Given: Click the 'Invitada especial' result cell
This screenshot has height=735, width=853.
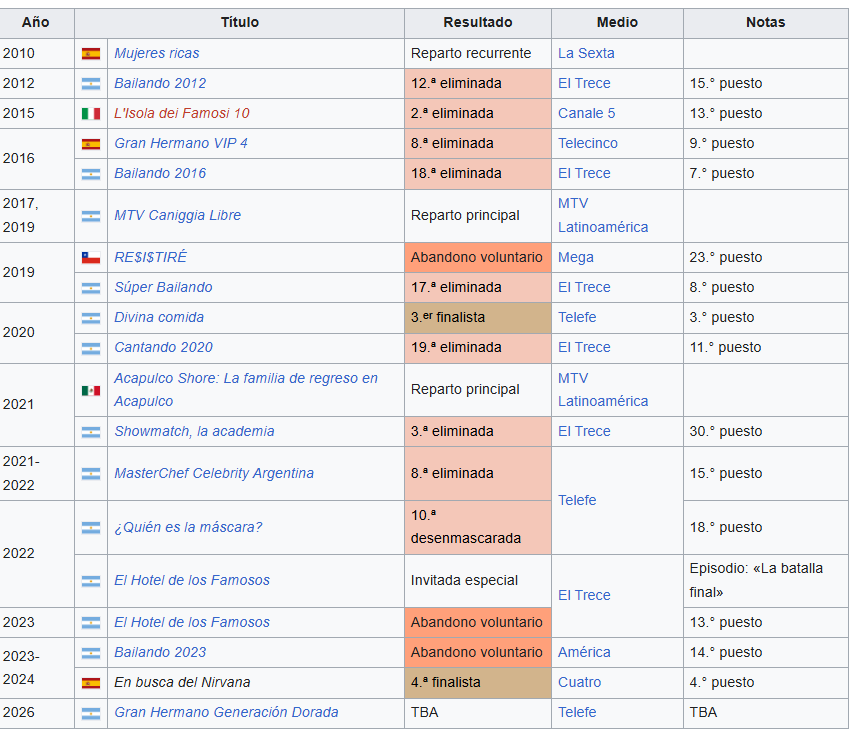Looking at the screenshot, I should [x=478, y=580].
